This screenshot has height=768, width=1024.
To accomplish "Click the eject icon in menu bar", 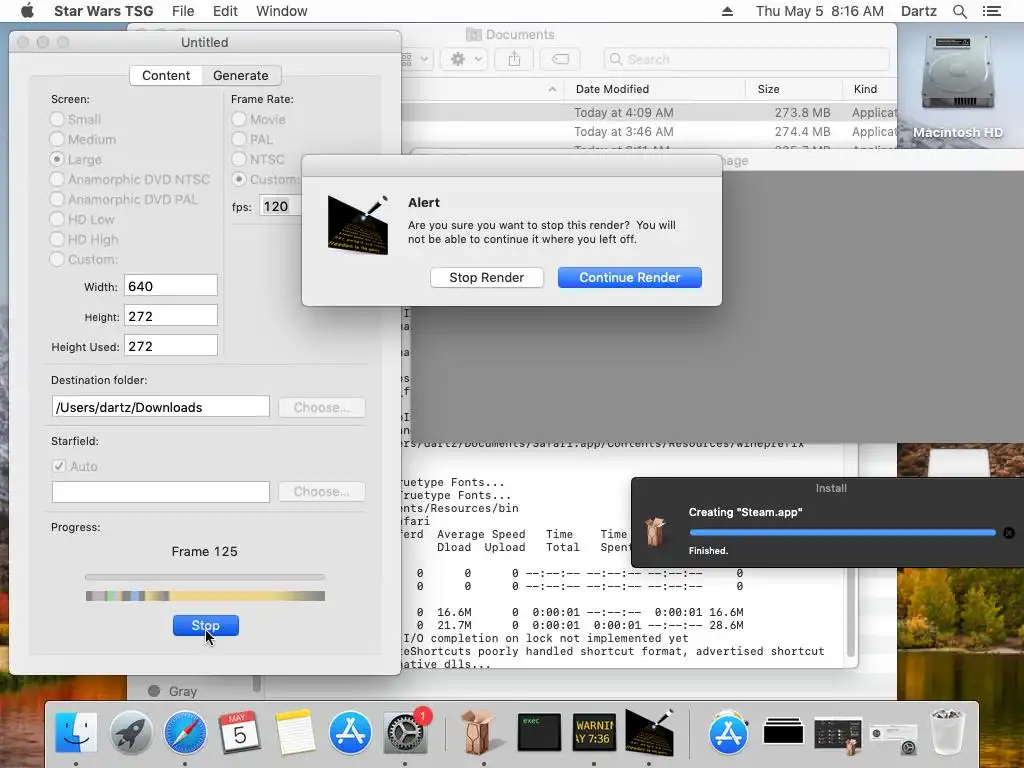I will (x=727, y=11).
